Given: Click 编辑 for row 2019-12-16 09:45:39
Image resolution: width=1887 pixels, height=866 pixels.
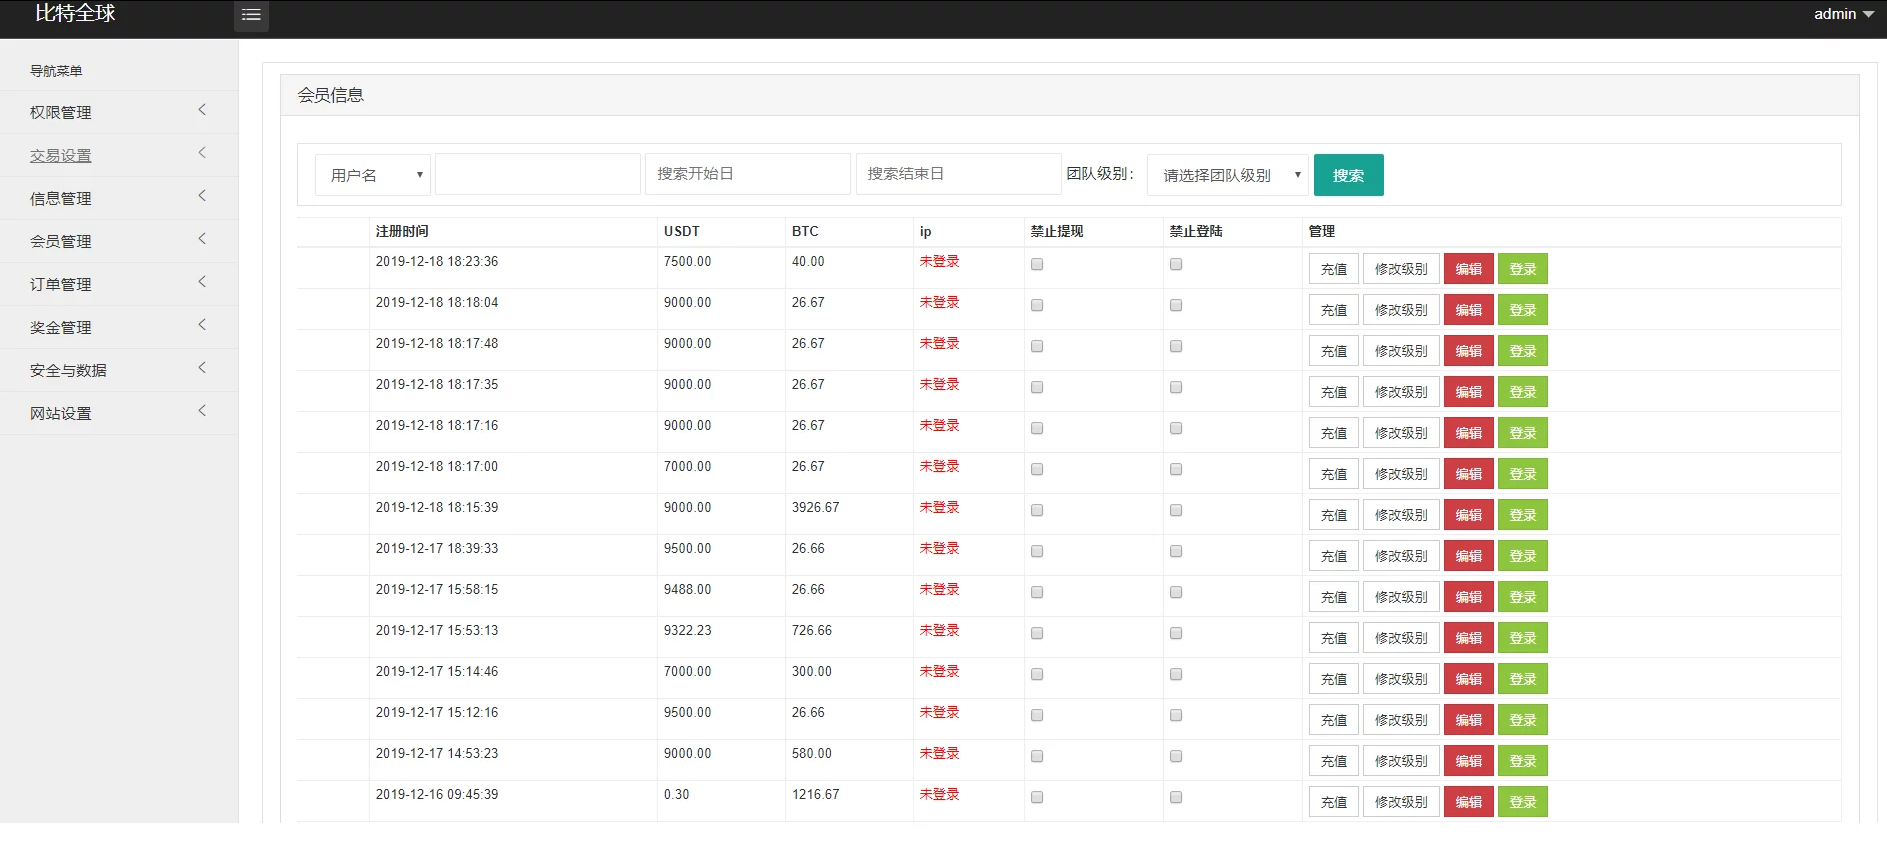Looking at the screenshot, I should [1469, 802].
